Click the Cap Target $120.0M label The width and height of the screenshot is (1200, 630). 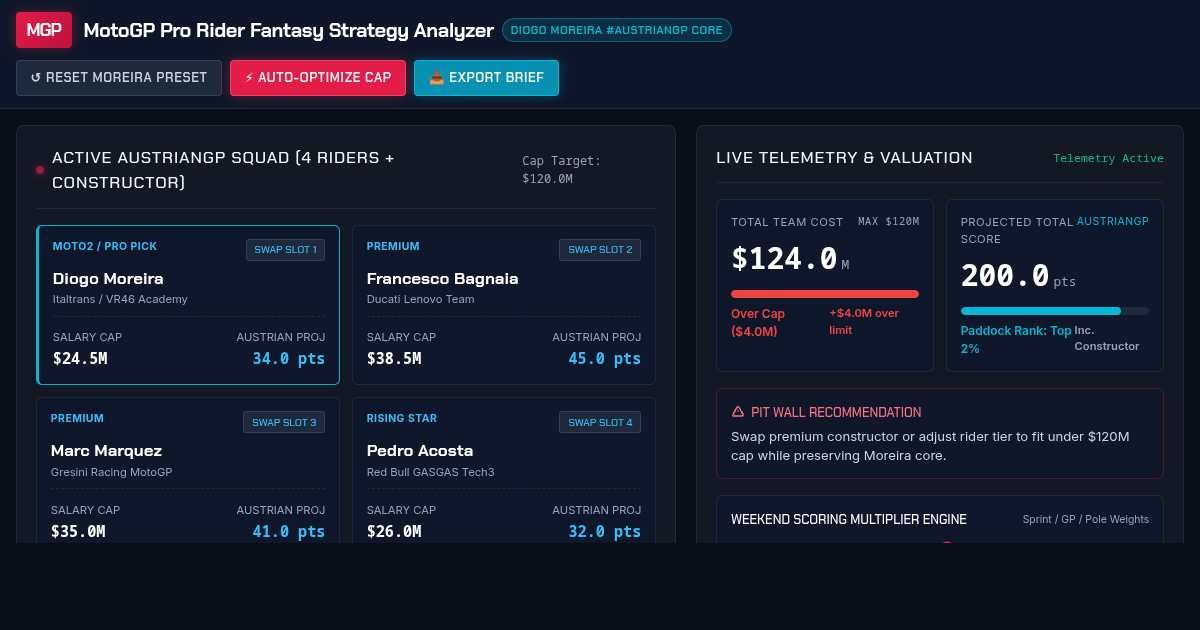(x=562, y=169)
